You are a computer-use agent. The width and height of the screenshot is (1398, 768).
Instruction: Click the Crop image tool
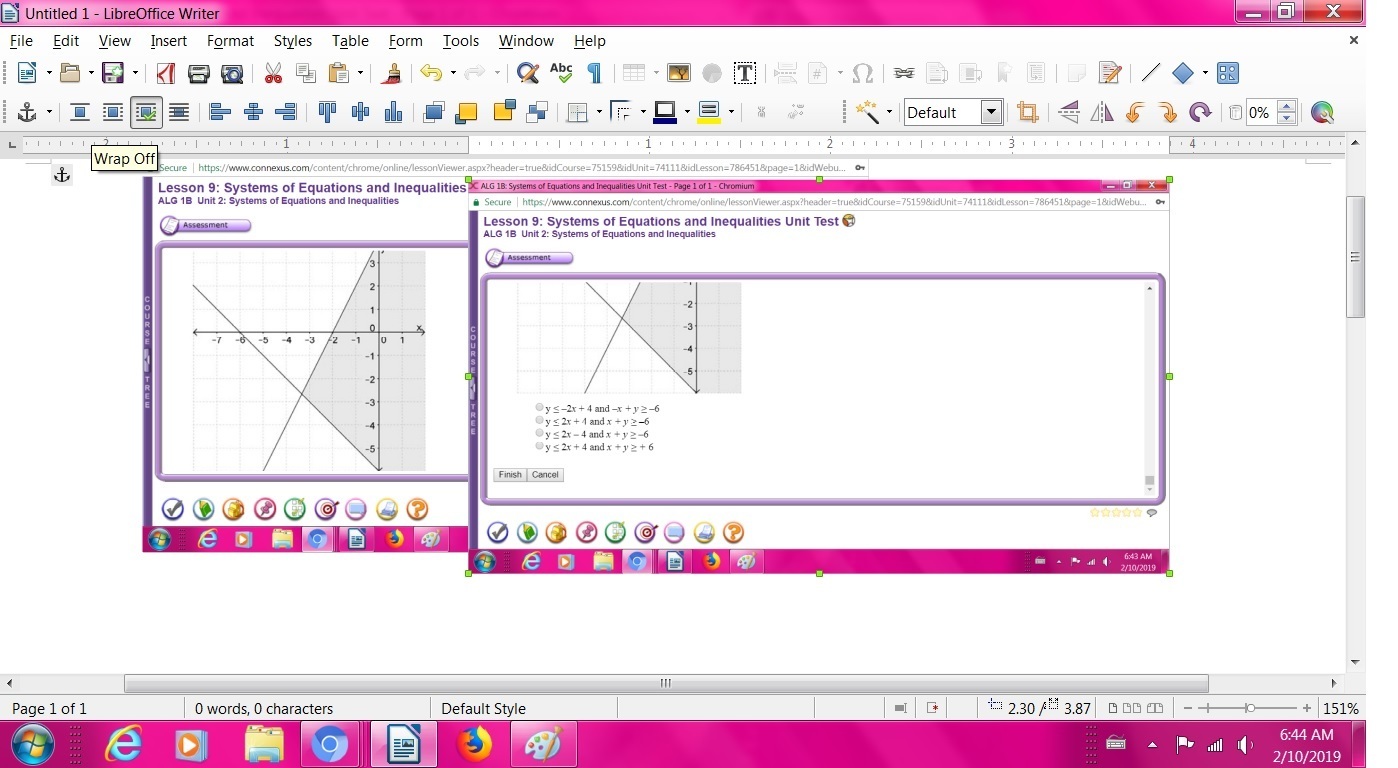click(x=1027, y=113)
